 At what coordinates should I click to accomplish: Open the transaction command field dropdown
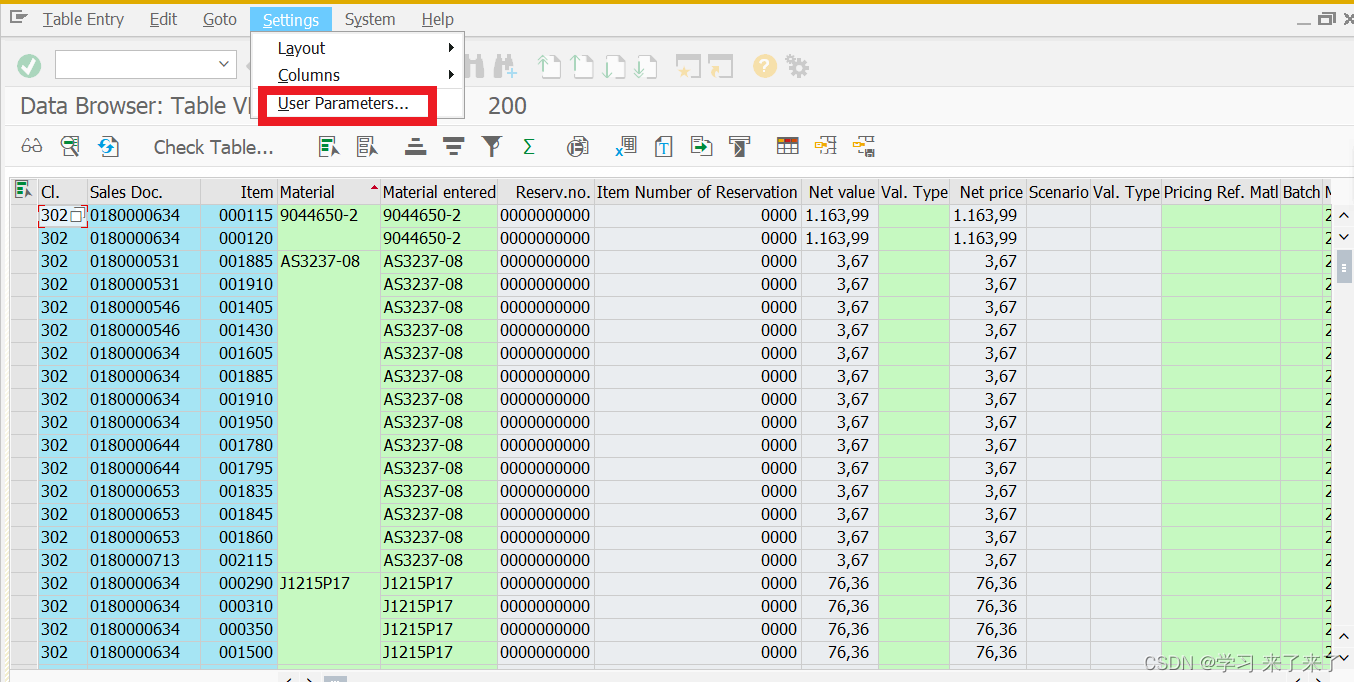click(x=224, y=65)
